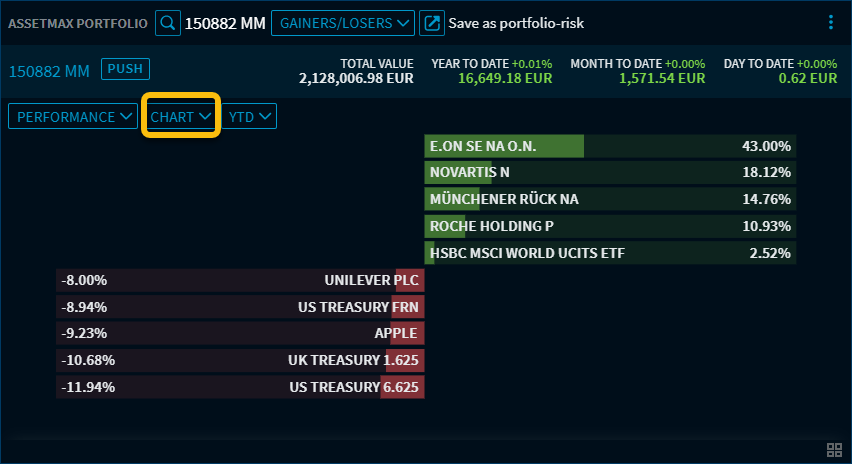
Task: Click the 150882 MM portfolio search field
Action: tap(225, 22)
